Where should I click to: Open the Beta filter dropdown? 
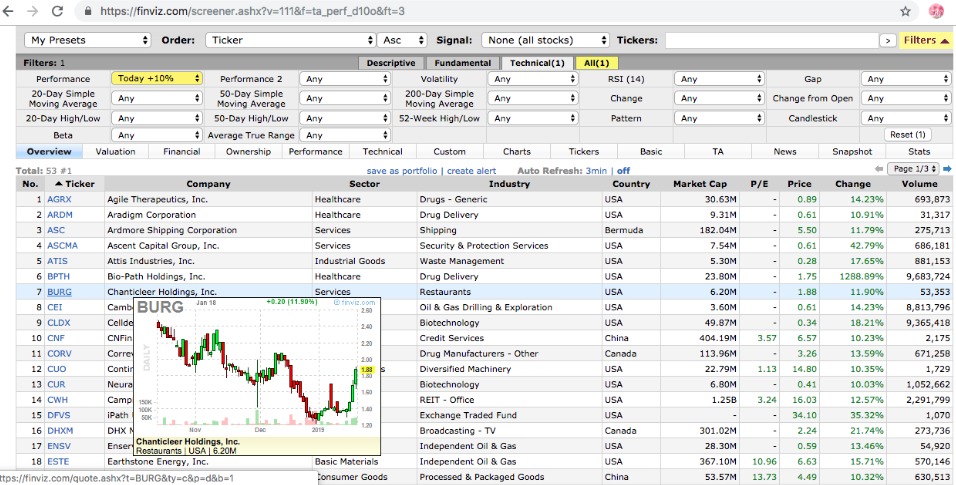tap(157, 135)
